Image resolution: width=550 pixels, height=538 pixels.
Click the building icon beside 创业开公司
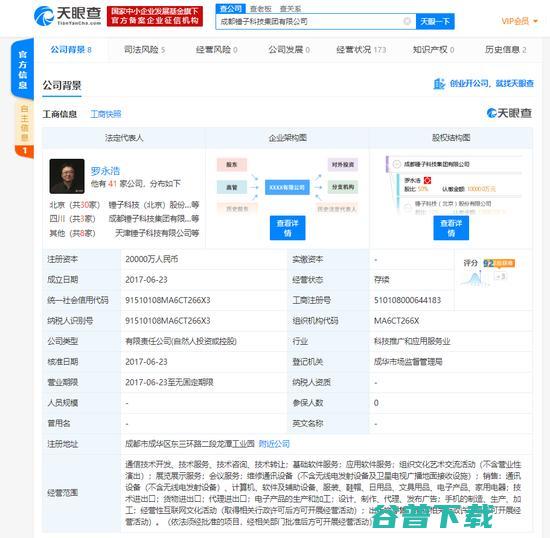pos(439,84)
